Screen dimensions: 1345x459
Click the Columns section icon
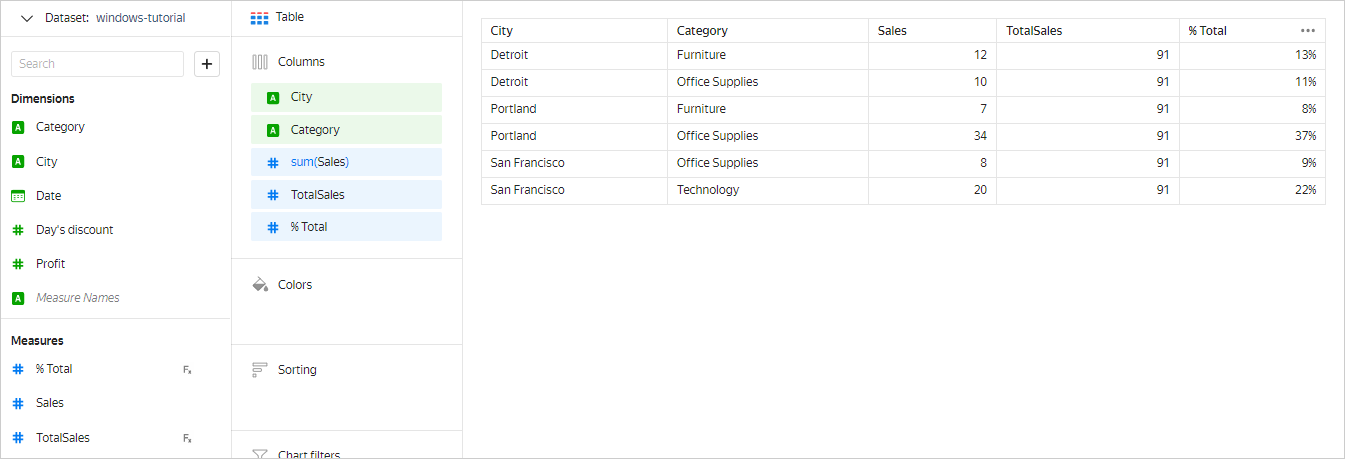point(260,62)
